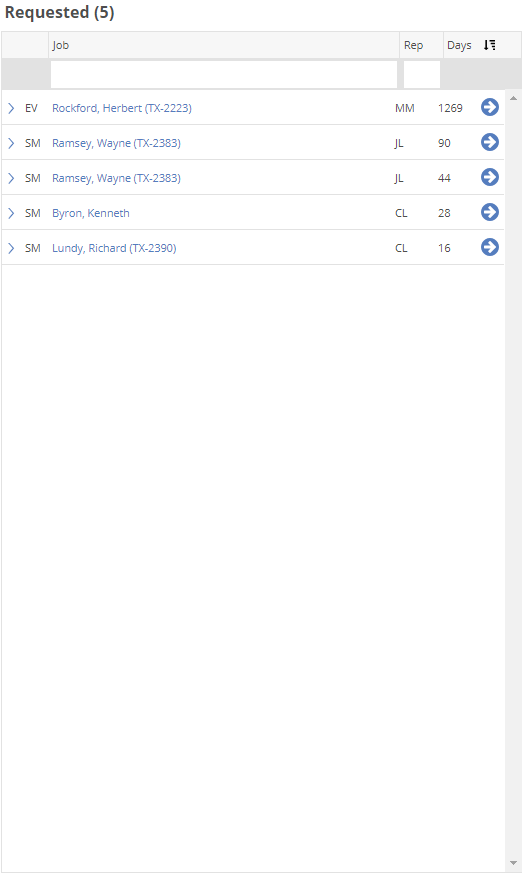
Task: Expand the Ramsey, Wayne row with 90 days
Action: 11,143
